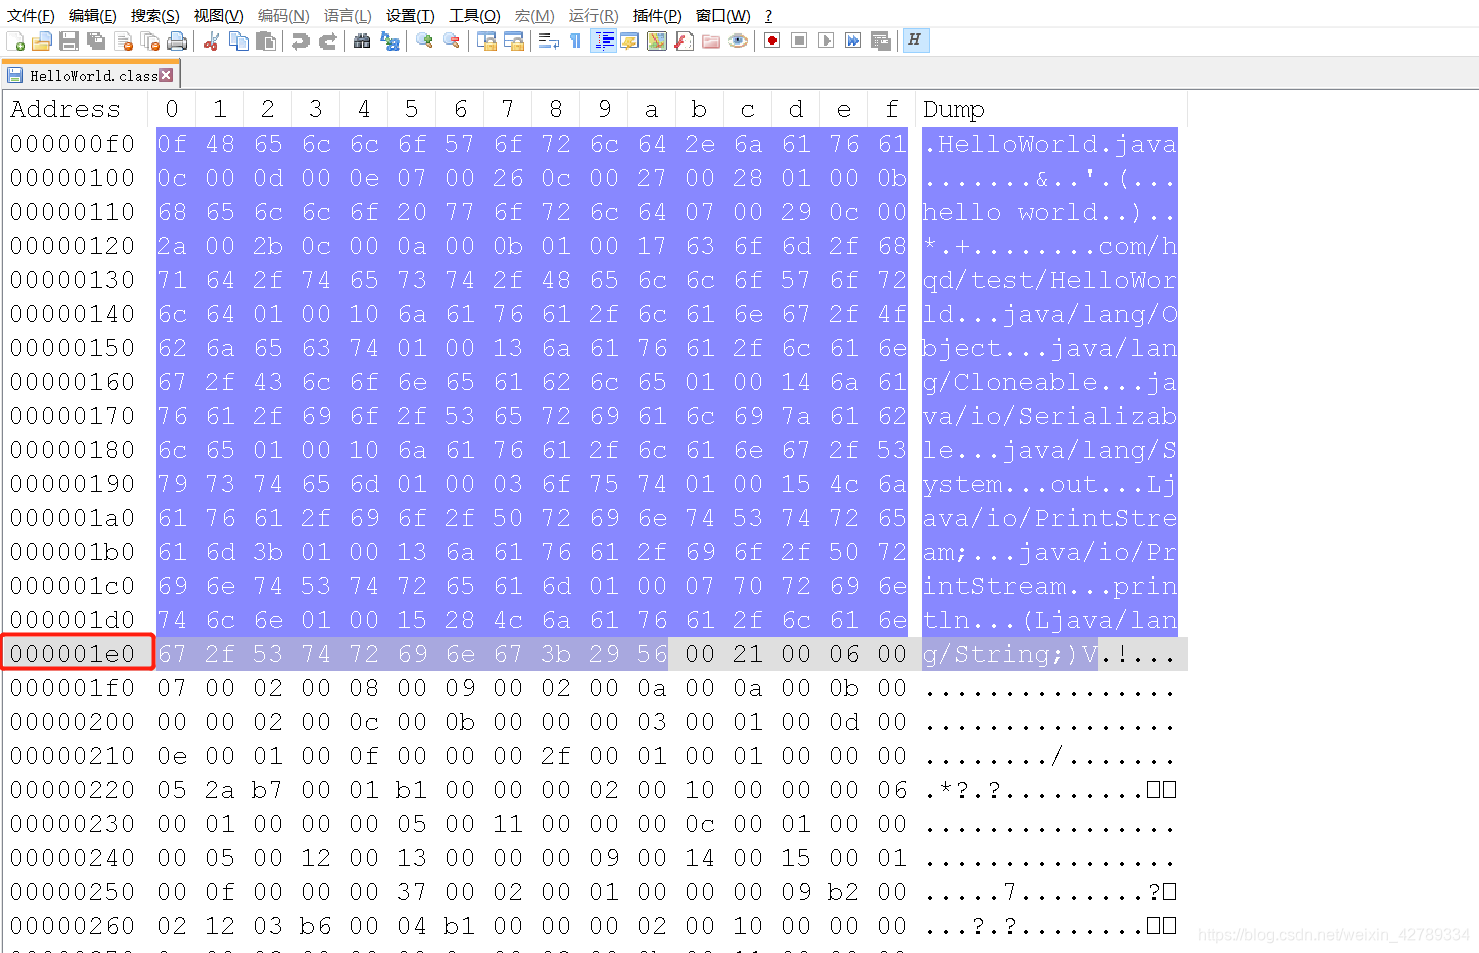Click address row 00000260
The image size is (1479, 953).
pos(72,926)
